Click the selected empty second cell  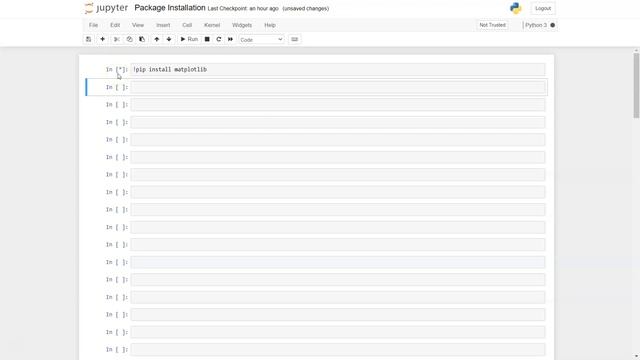(338, 87)
